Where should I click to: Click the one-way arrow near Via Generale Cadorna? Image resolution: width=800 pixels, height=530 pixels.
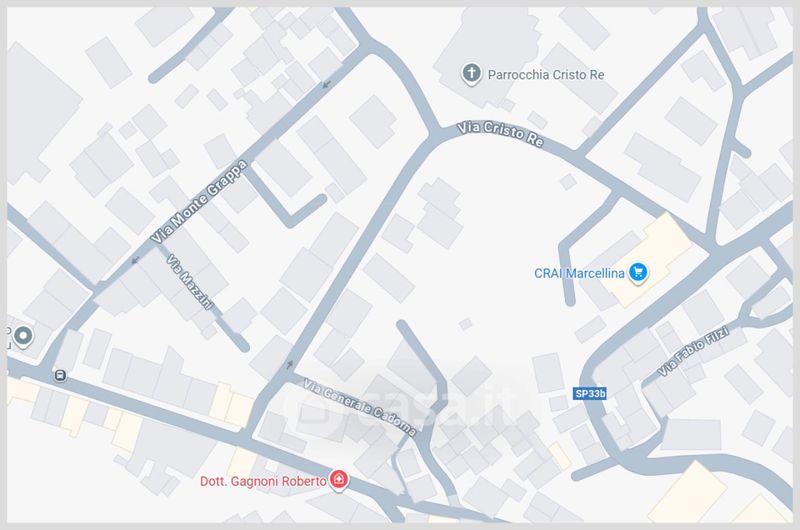click(x=290, y=364)
